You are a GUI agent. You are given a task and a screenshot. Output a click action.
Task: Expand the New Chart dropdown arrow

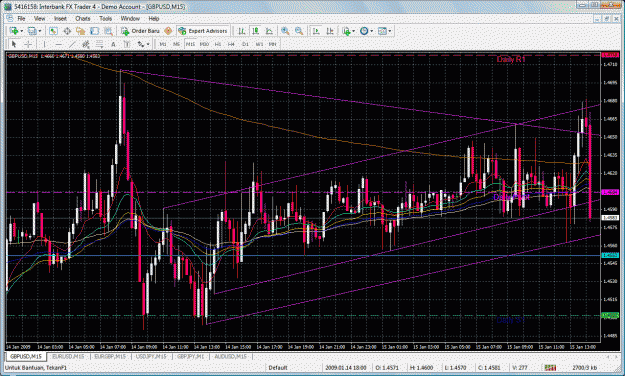pyautogui.click(x=22, y=31)
